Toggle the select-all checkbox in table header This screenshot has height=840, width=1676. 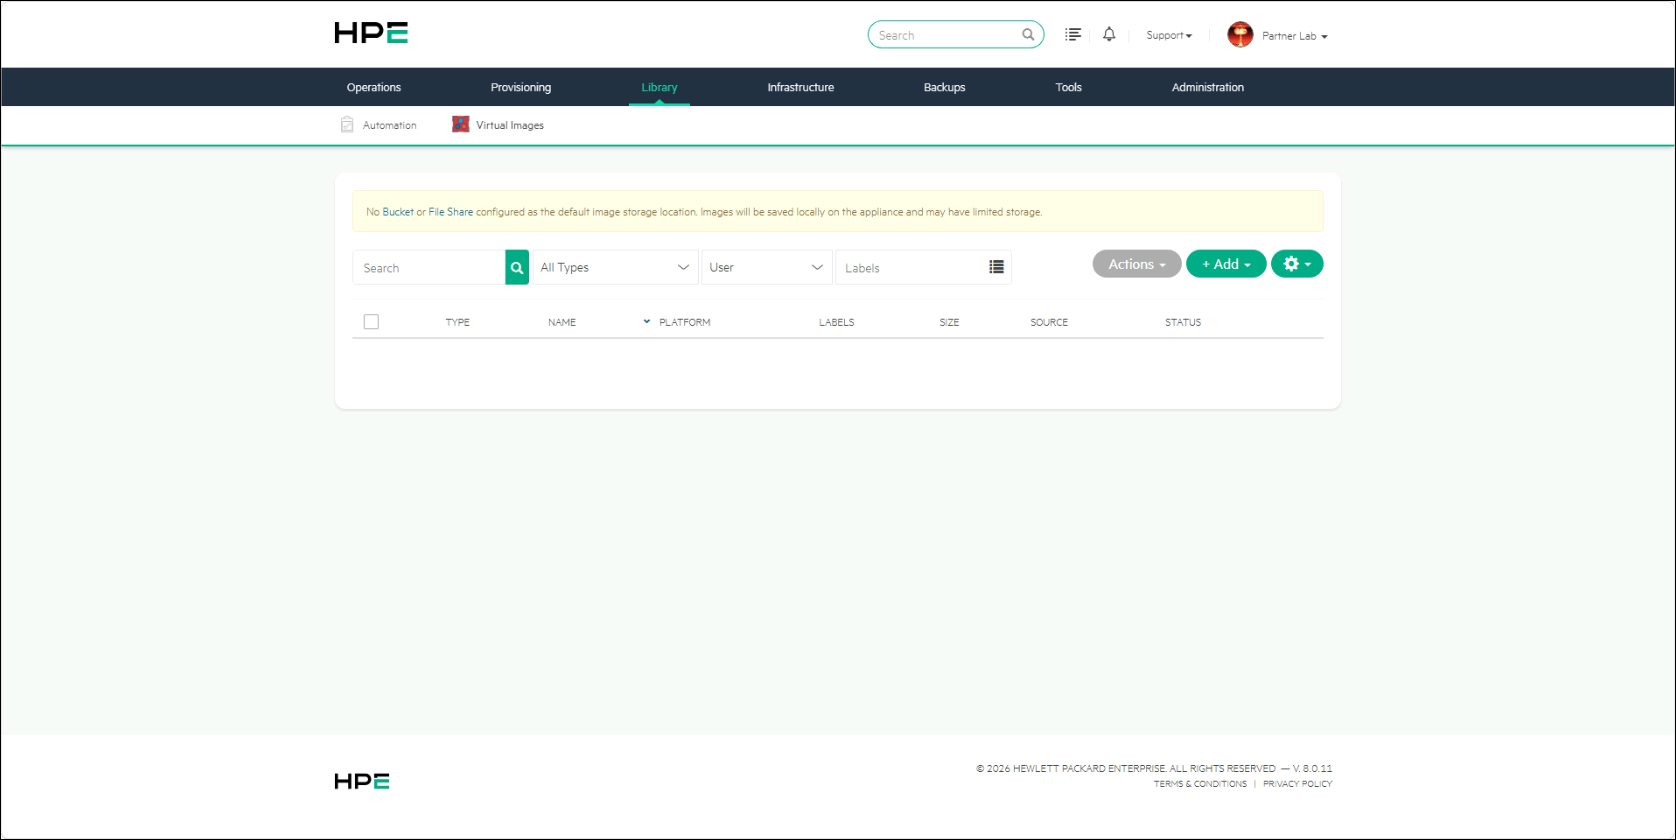(x=371, y=322)
